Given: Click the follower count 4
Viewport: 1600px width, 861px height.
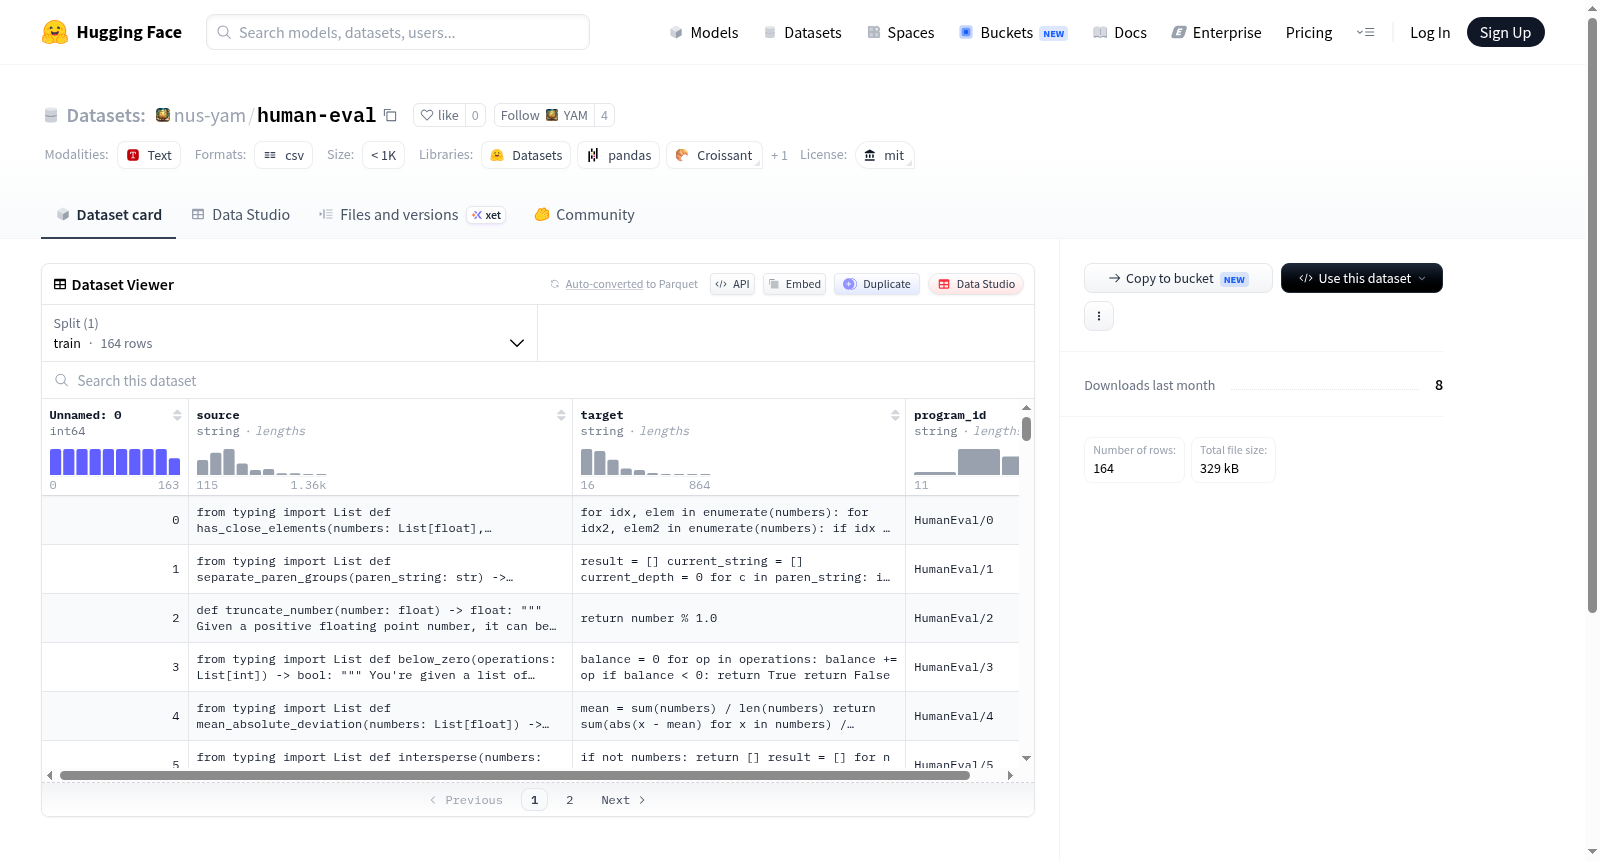Looking at the screenshot, I should coord(604,115).
